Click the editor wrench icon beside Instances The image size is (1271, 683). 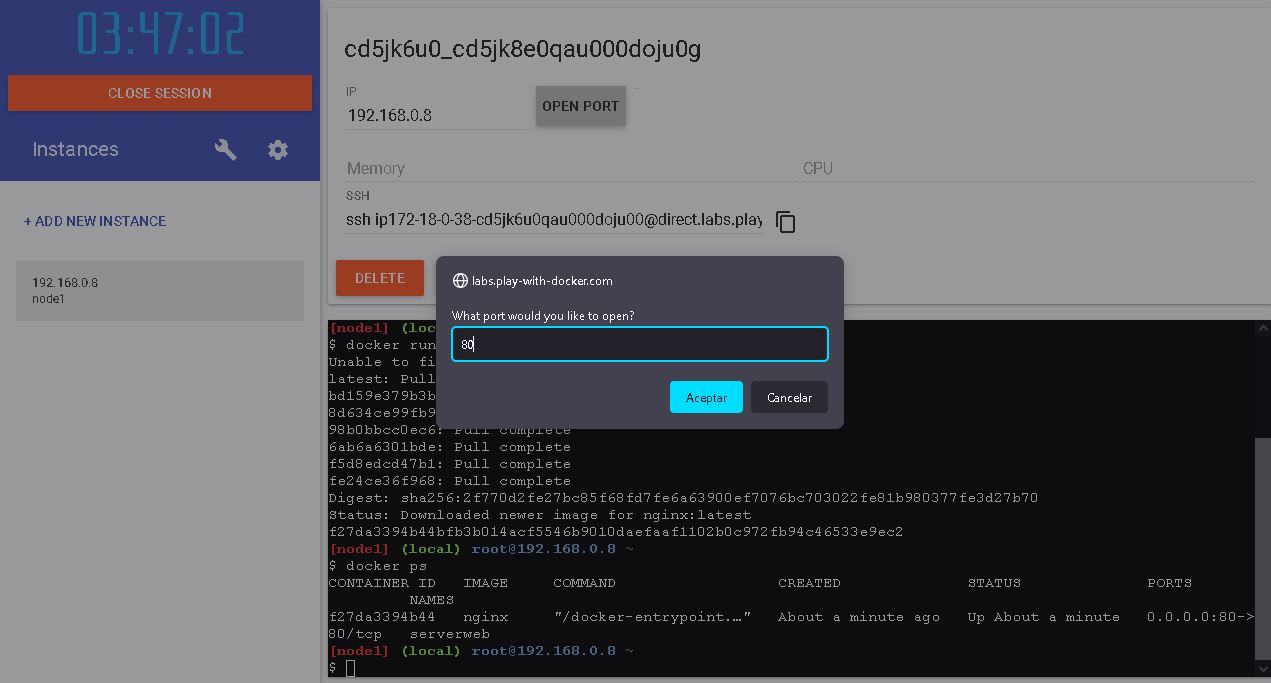click(x=226, y=149)
